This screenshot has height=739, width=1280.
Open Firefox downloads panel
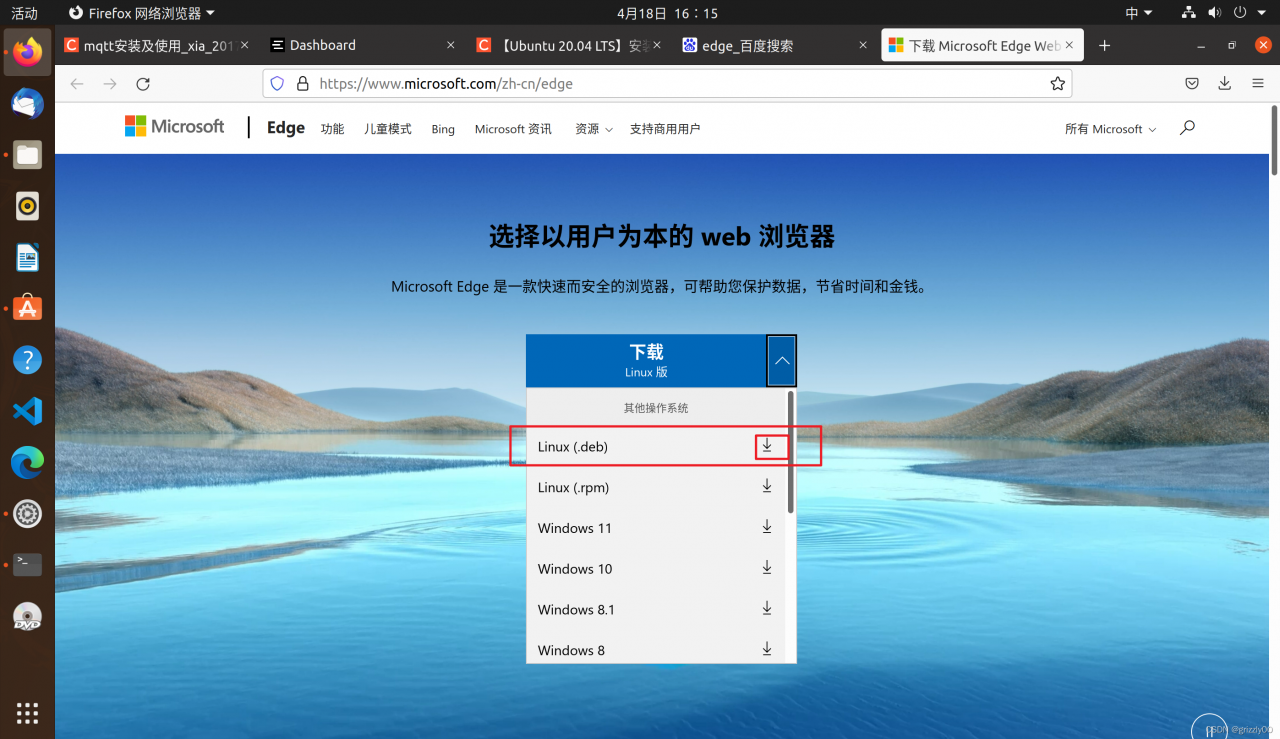tap(1224, 84)
